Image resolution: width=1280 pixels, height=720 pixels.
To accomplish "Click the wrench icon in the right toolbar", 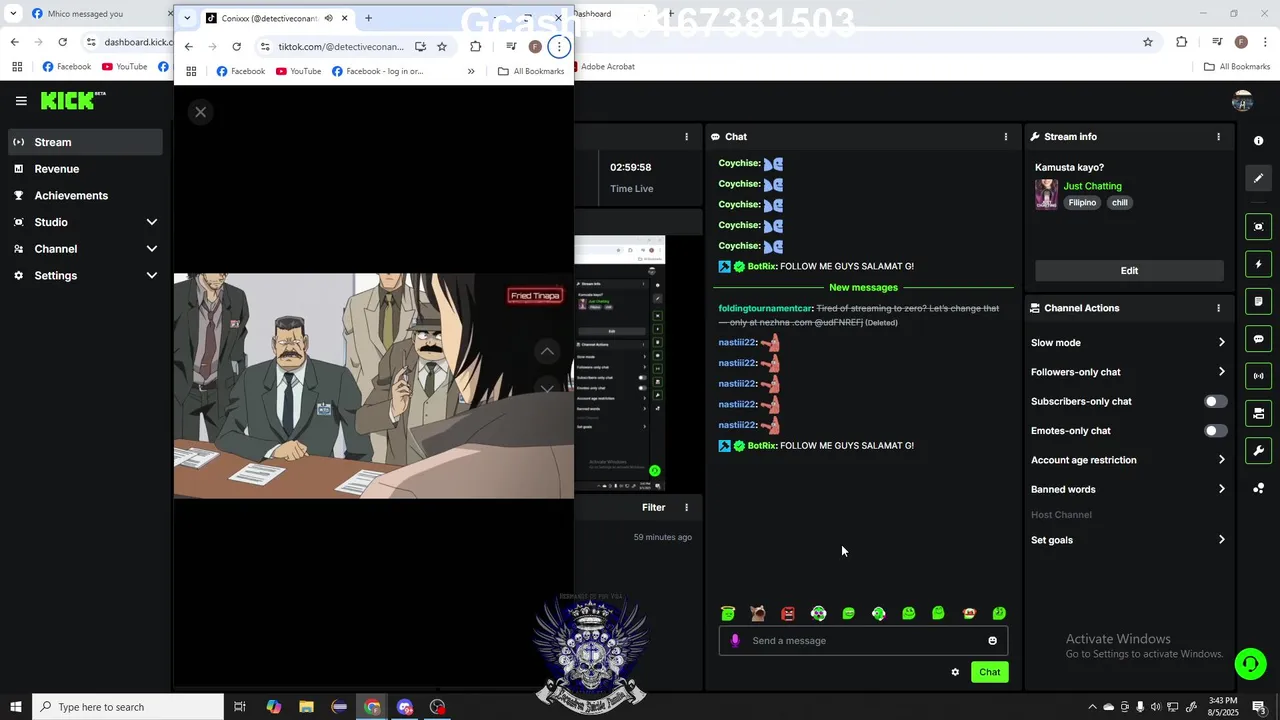I will (x=1258, y=451).
